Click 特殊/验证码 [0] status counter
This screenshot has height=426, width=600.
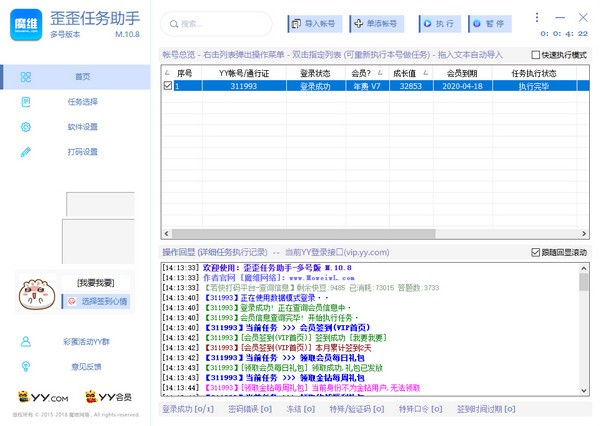tap(357, 409)
